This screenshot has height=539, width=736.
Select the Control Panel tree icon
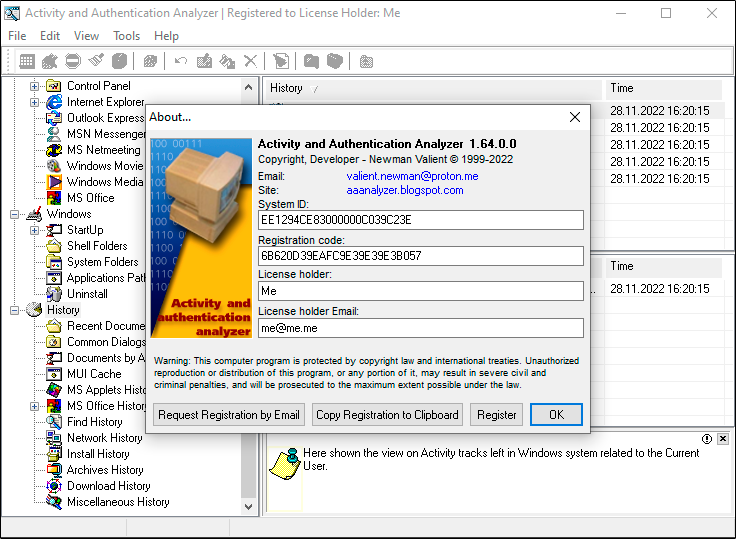pyautogui.click(x=54, y=86)
